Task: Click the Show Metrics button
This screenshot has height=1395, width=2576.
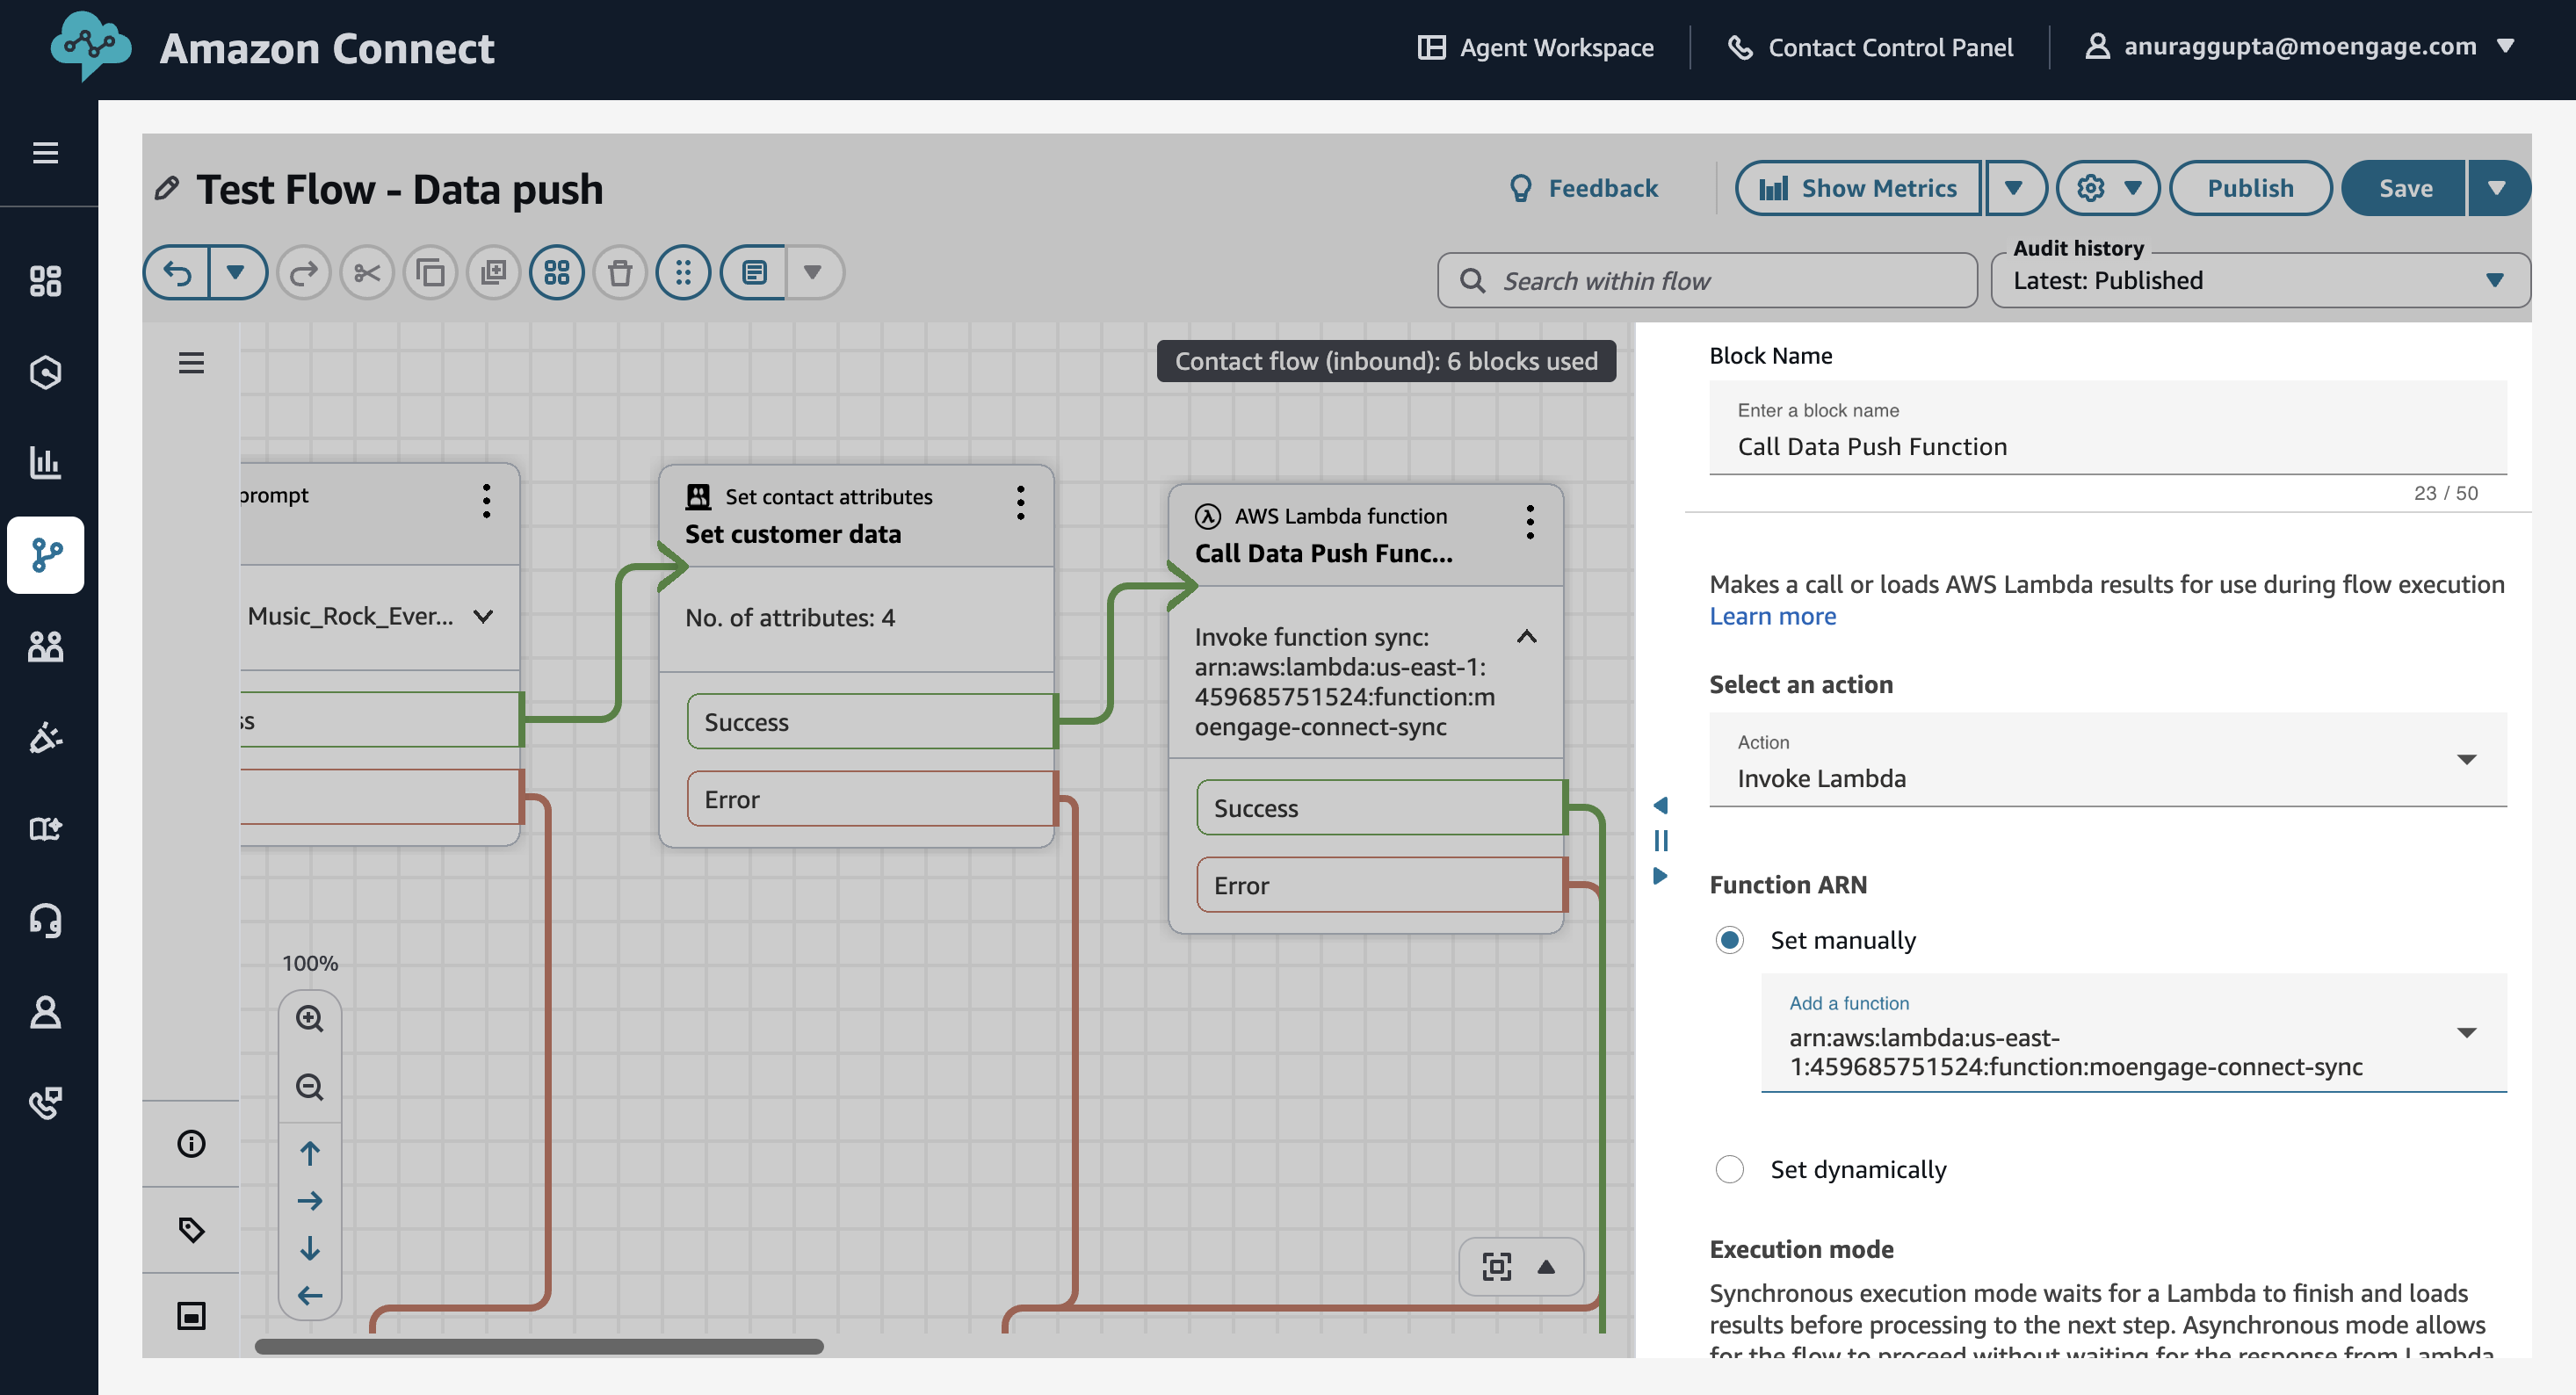Action: click(x=1858, y=188)
